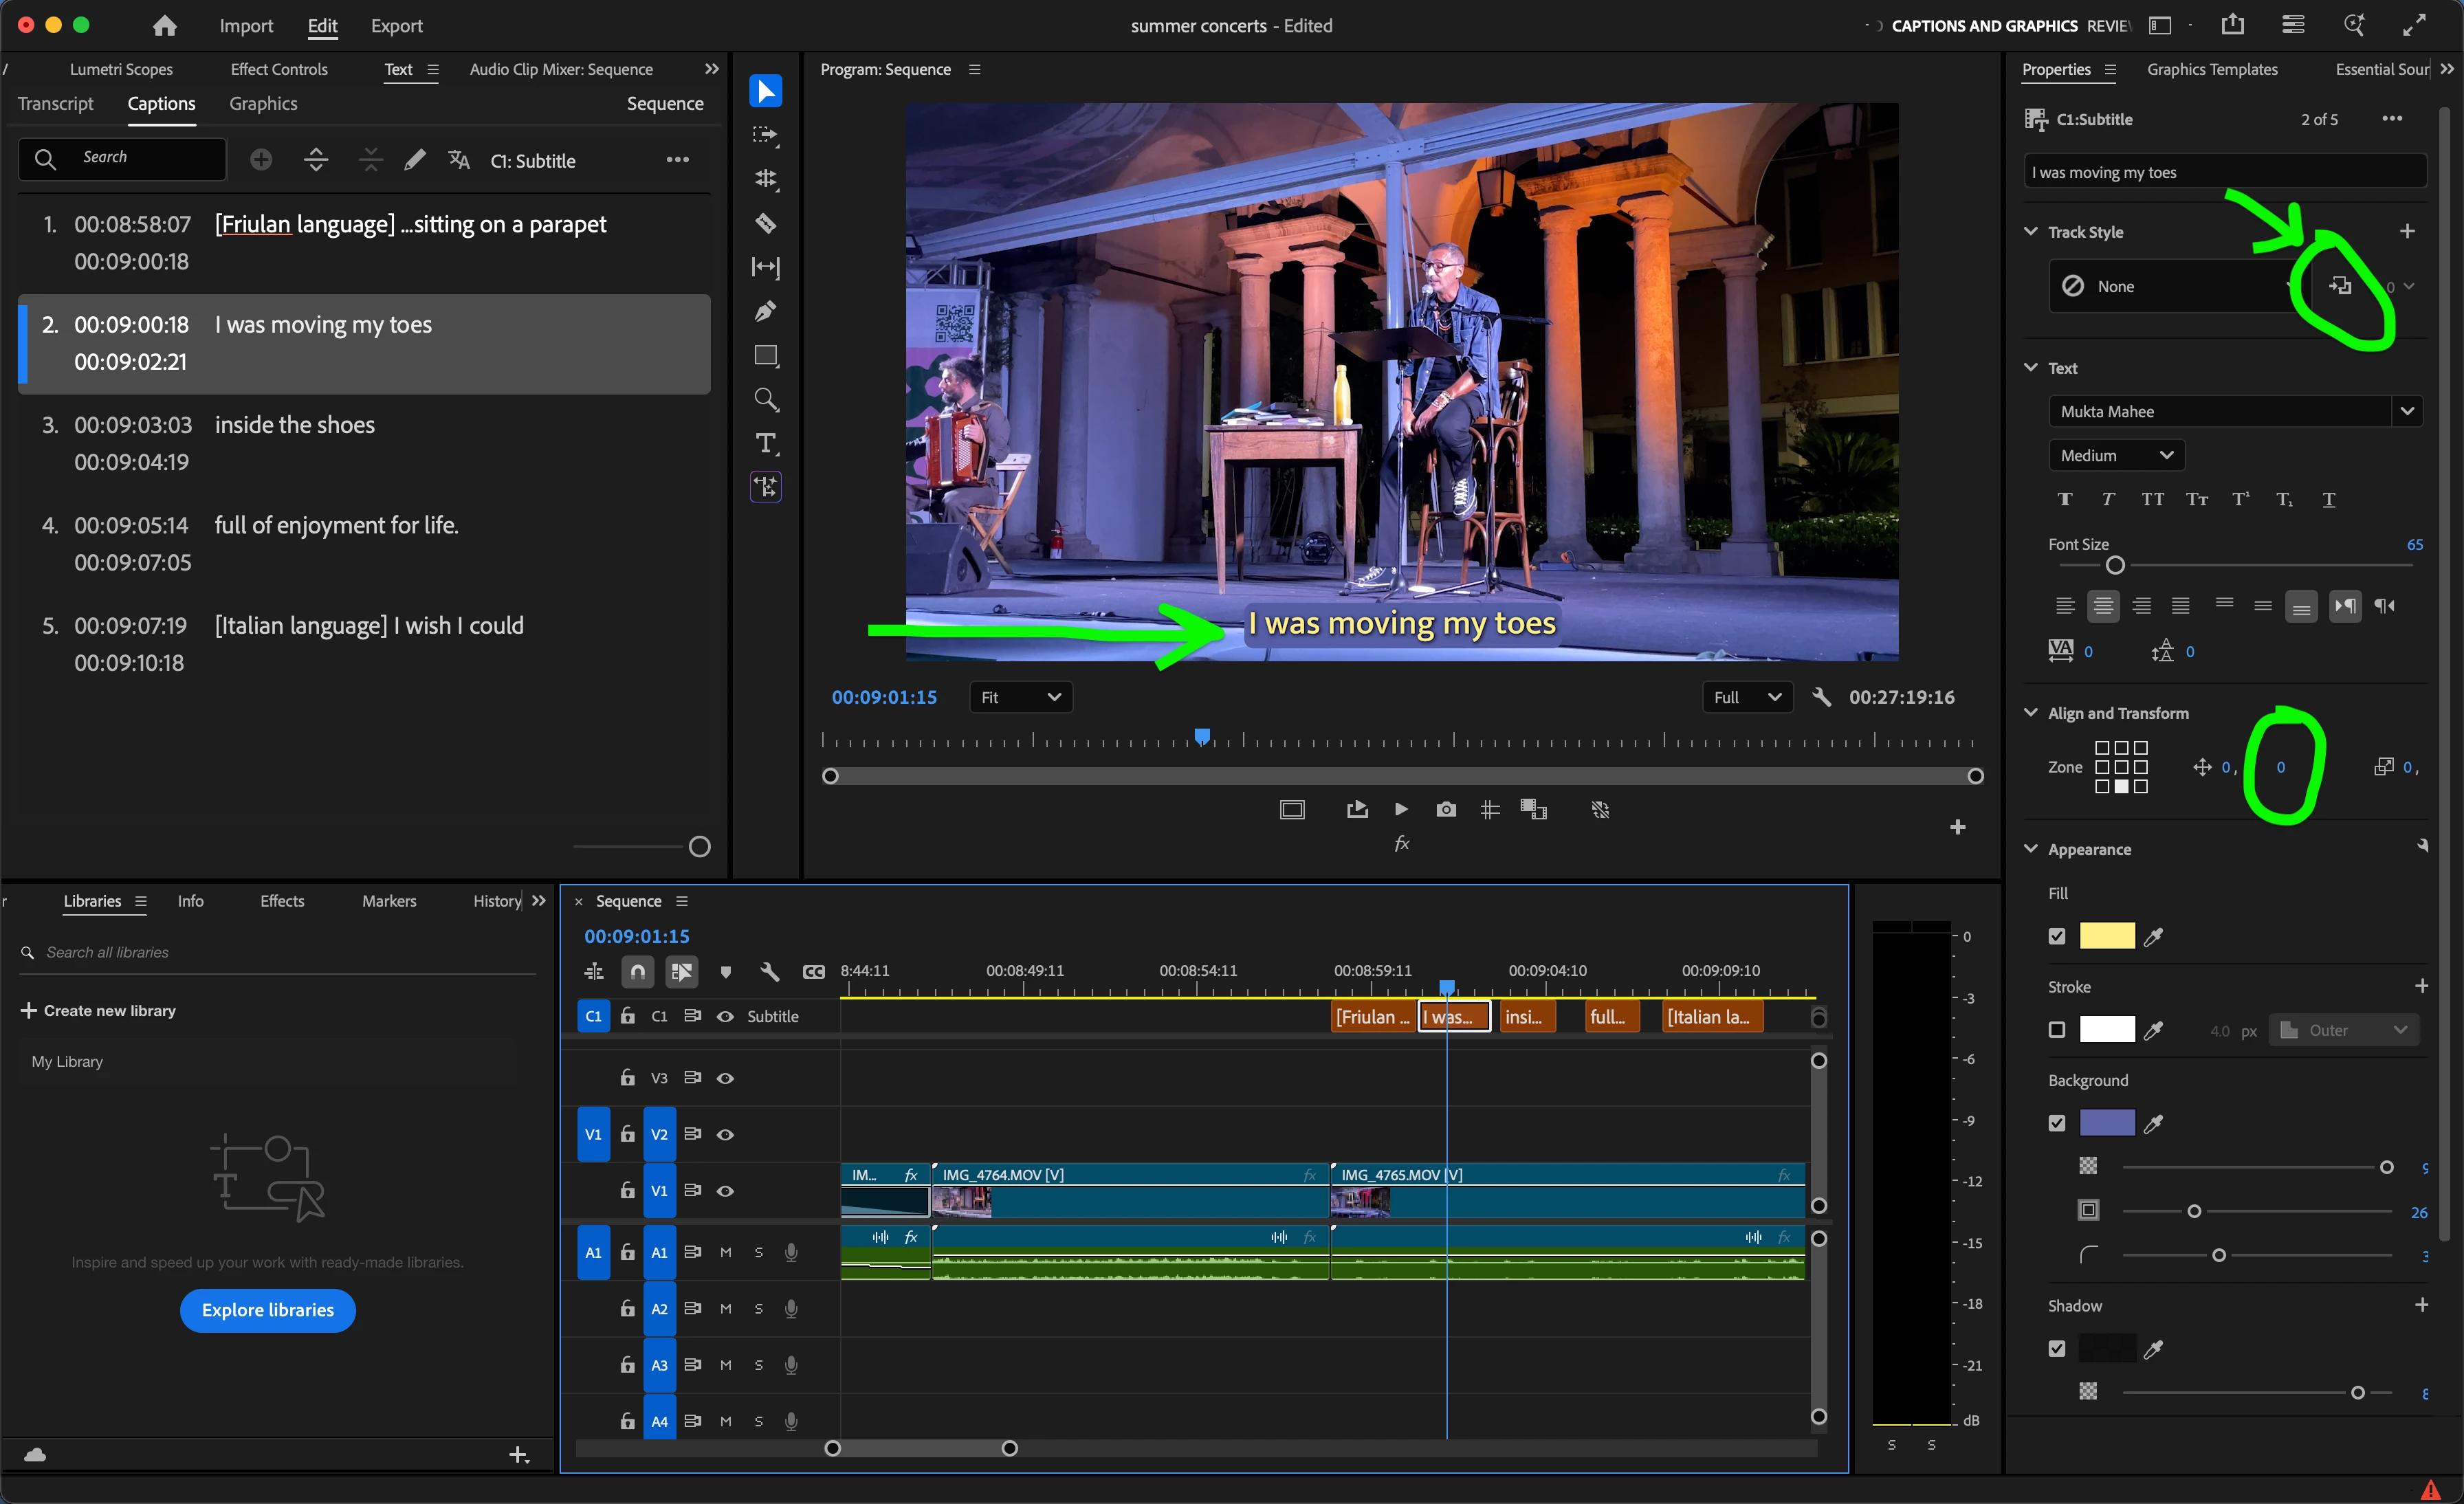The height and width of the screenshot is (1504, 2464).
Task: Disable the caption Fill checkbox
Action: tap(2056, 936)
